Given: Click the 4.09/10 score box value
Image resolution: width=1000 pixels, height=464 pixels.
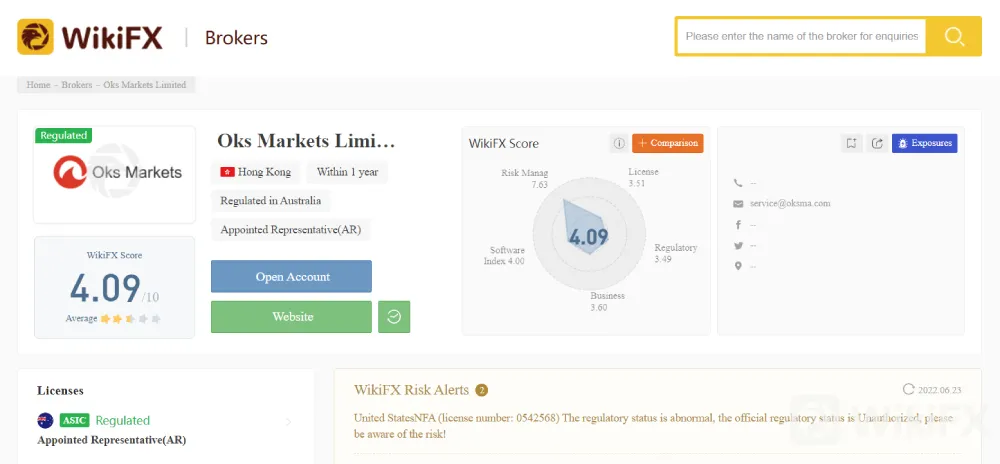Looking at the screenshot, I should click(115, 289).
